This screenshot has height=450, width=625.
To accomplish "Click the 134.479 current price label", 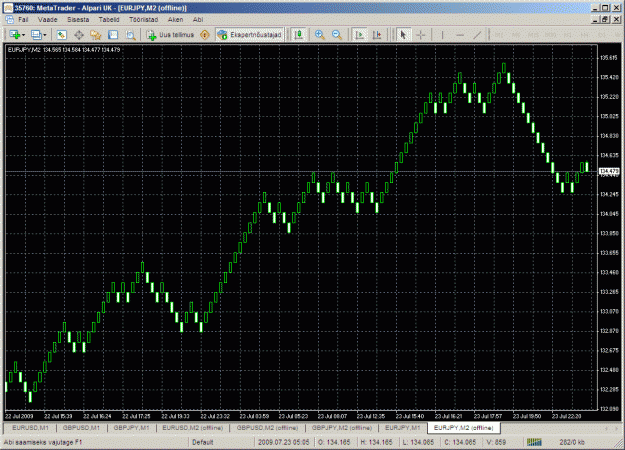I will coord(609,171).
